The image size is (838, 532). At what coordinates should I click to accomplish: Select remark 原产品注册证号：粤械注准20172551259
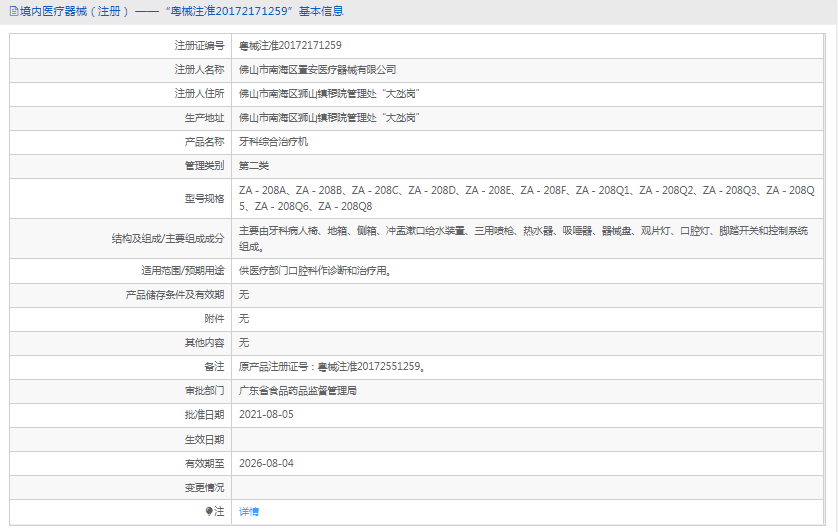[x=332, y=367]
